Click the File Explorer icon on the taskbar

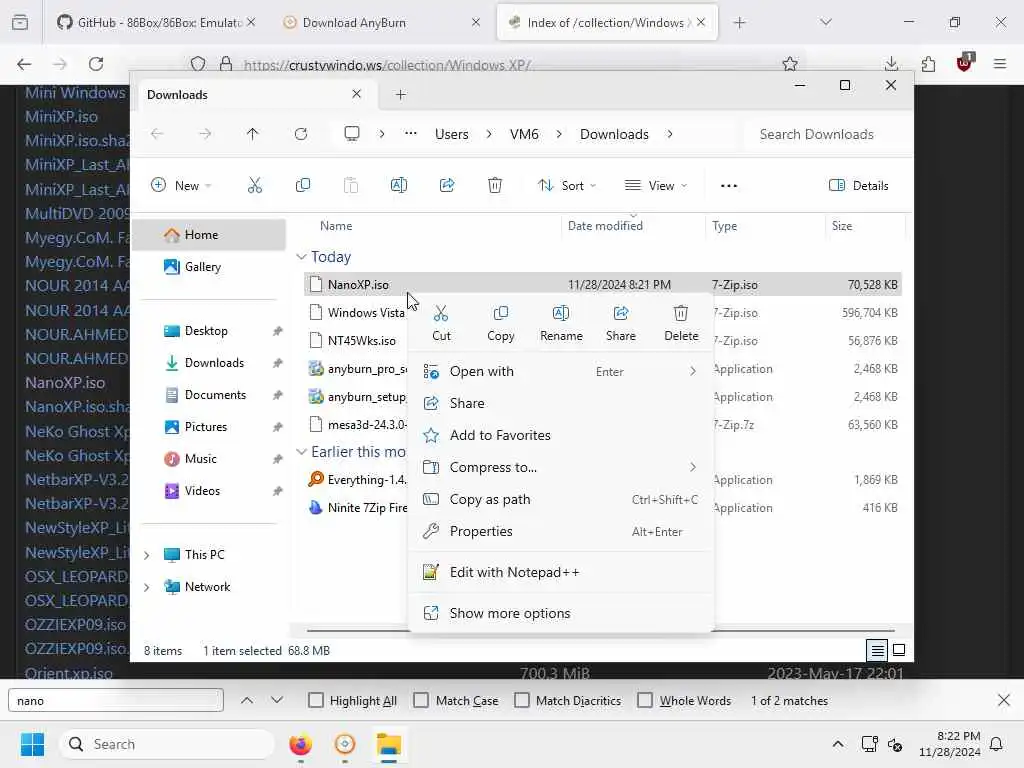(389, 744)
